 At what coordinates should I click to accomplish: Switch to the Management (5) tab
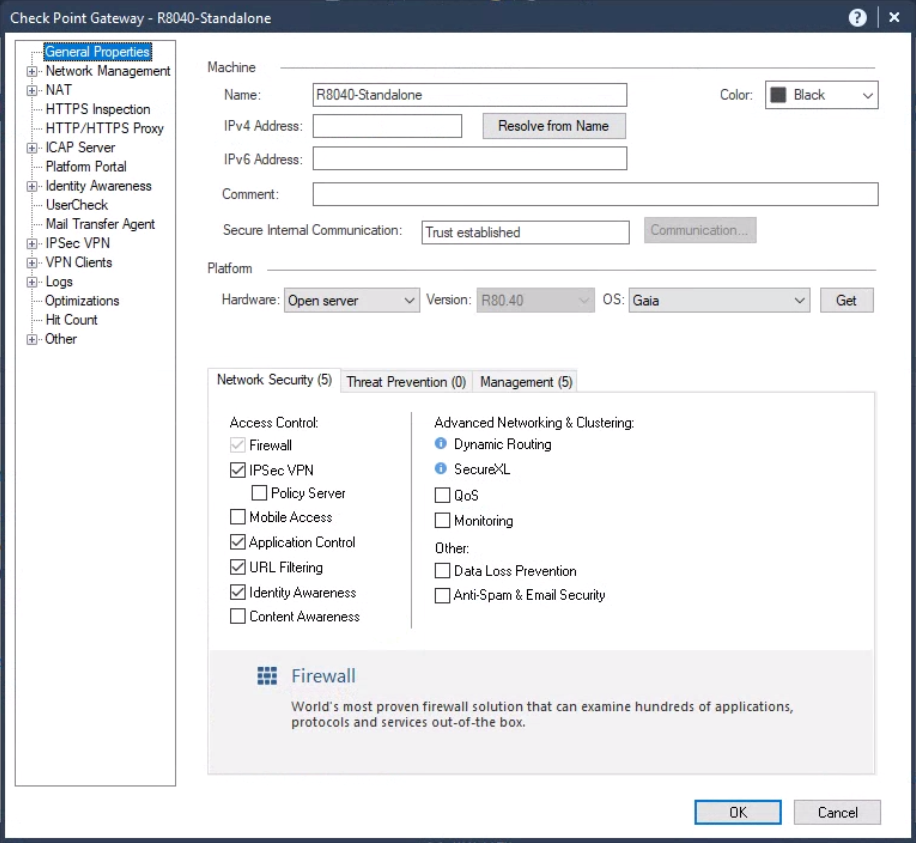click(526, 382)
